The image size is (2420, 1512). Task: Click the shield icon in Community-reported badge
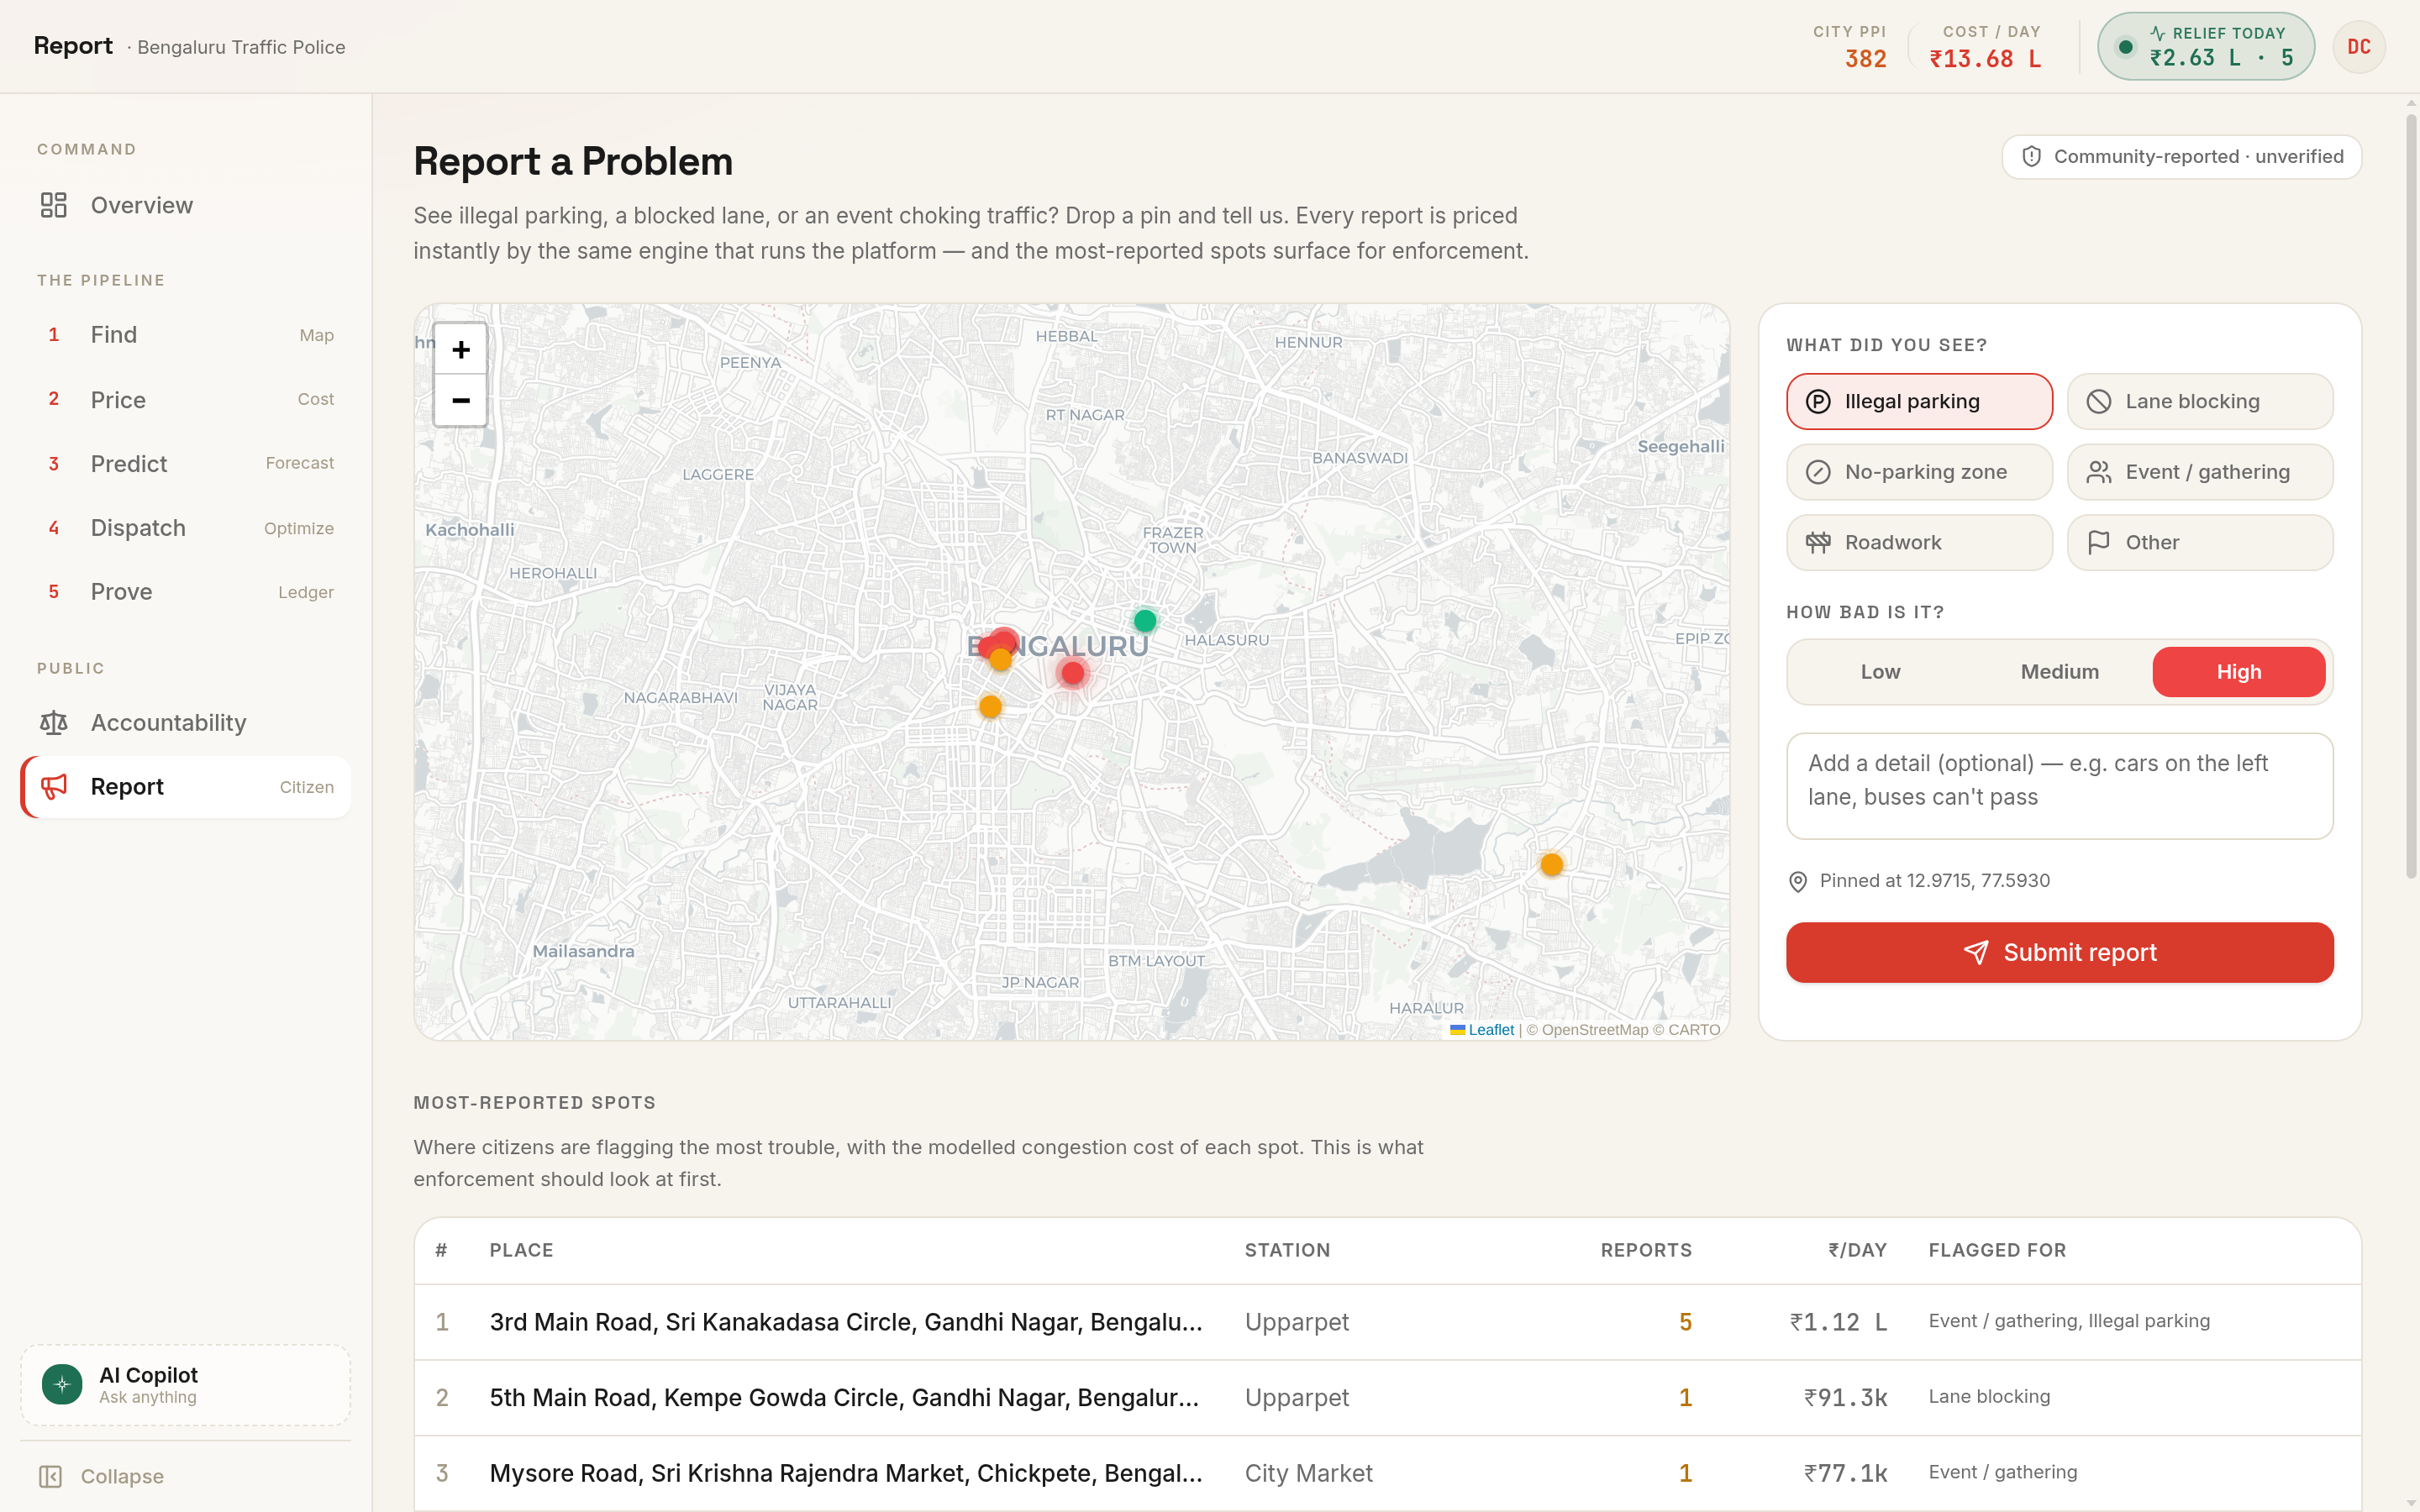(x=2031, y=156)
